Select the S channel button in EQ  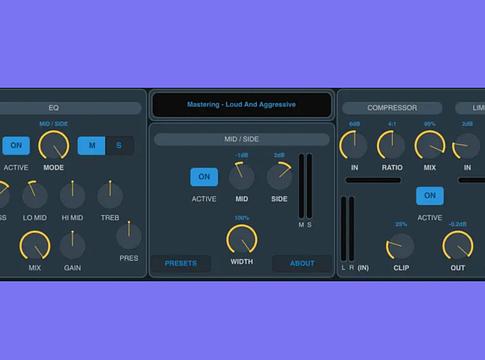(x=119, y=146)
